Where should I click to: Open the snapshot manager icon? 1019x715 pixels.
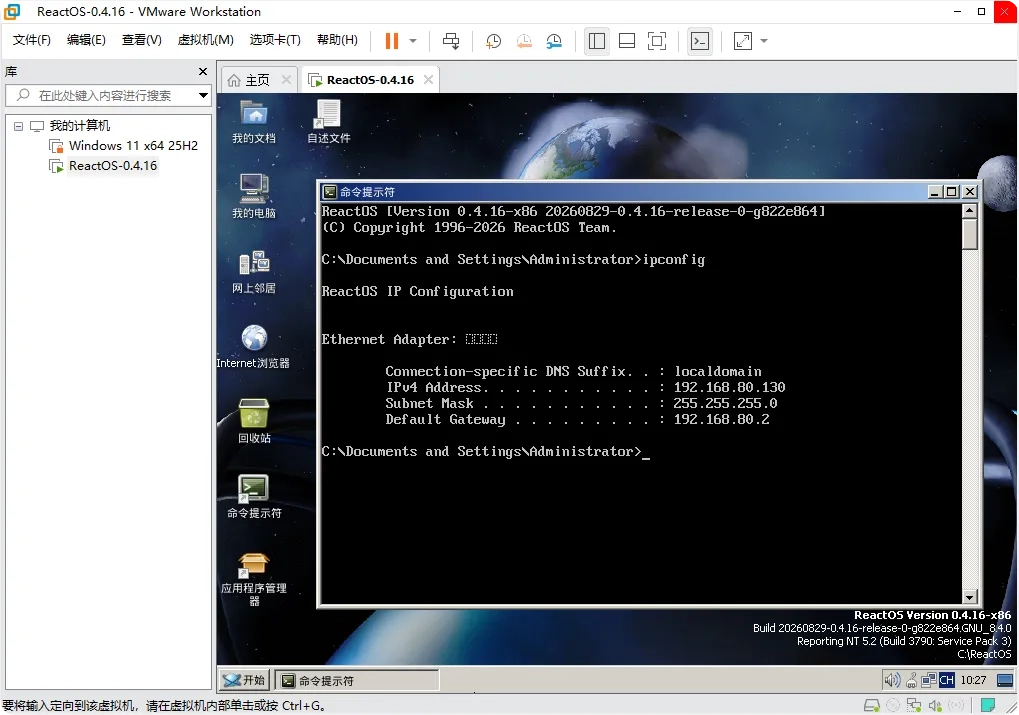pos(554,41)
